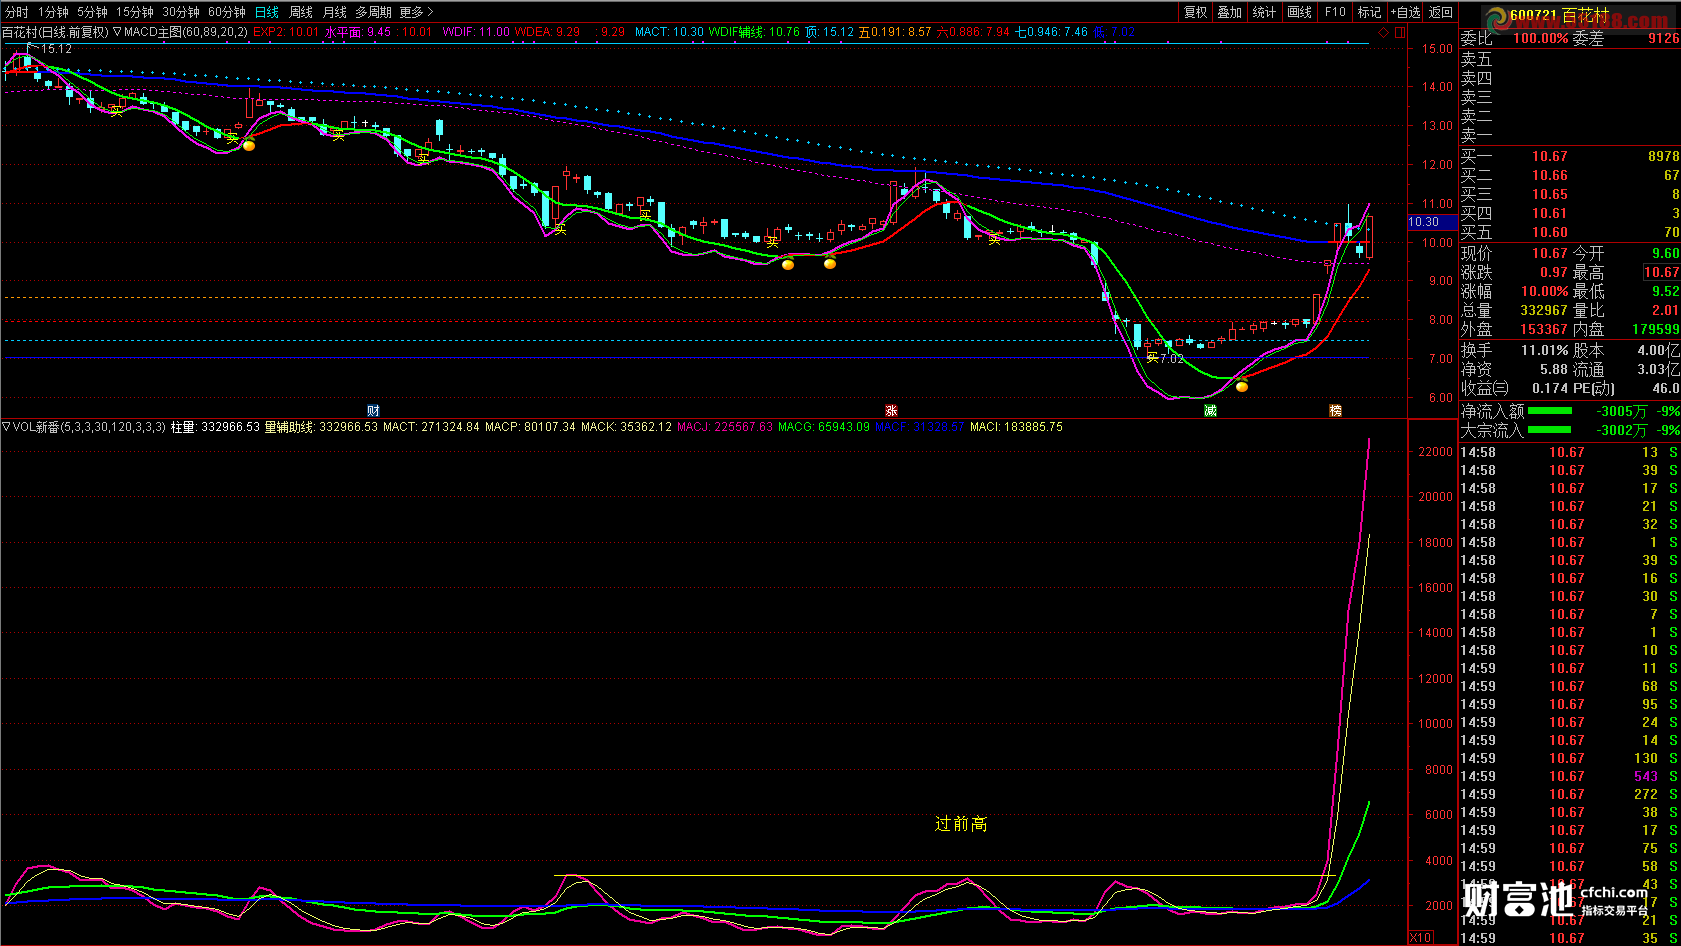
Task: Click the 涨幅 10.00% value
Action: [x=1545, y=291]
